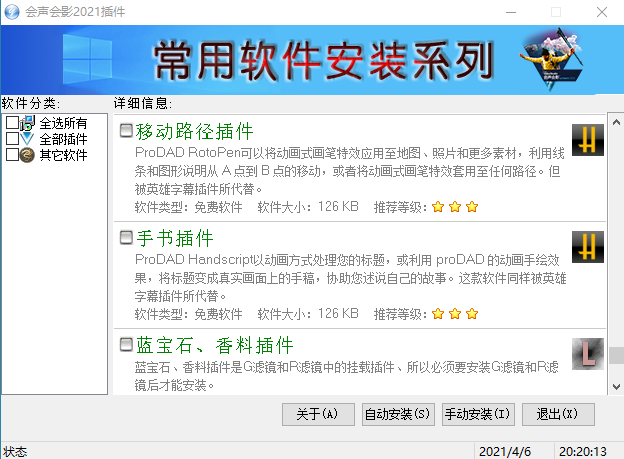Viewport: 624px width, 459px height.
Task: Click the 移动路径插件 three-star rating
Action: [455, 207]
